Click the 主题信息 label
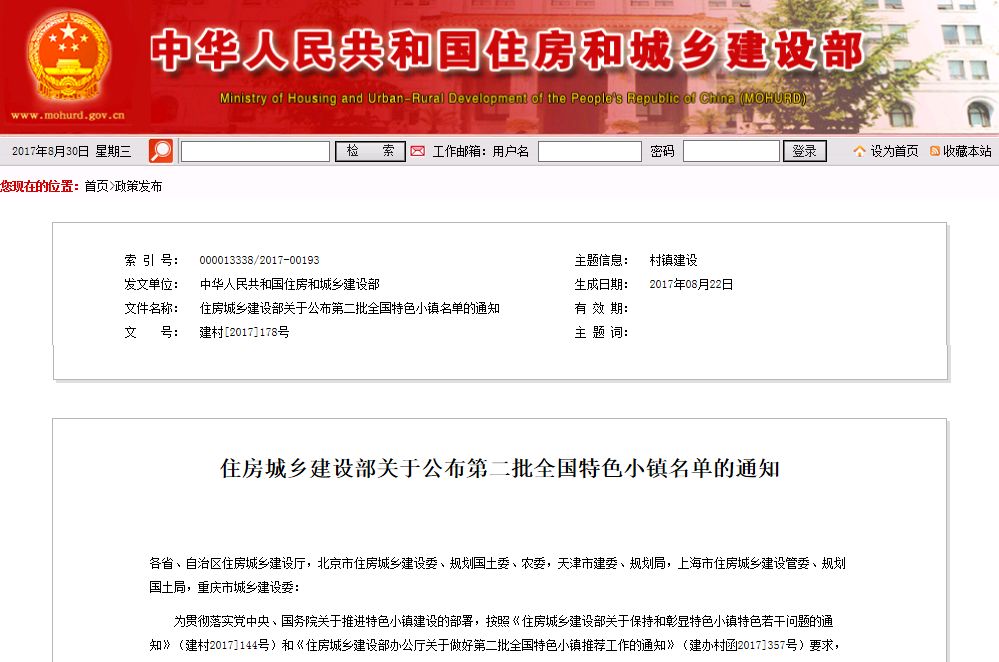Viewport: 999px width, 662px height. (x=601, y=260)
